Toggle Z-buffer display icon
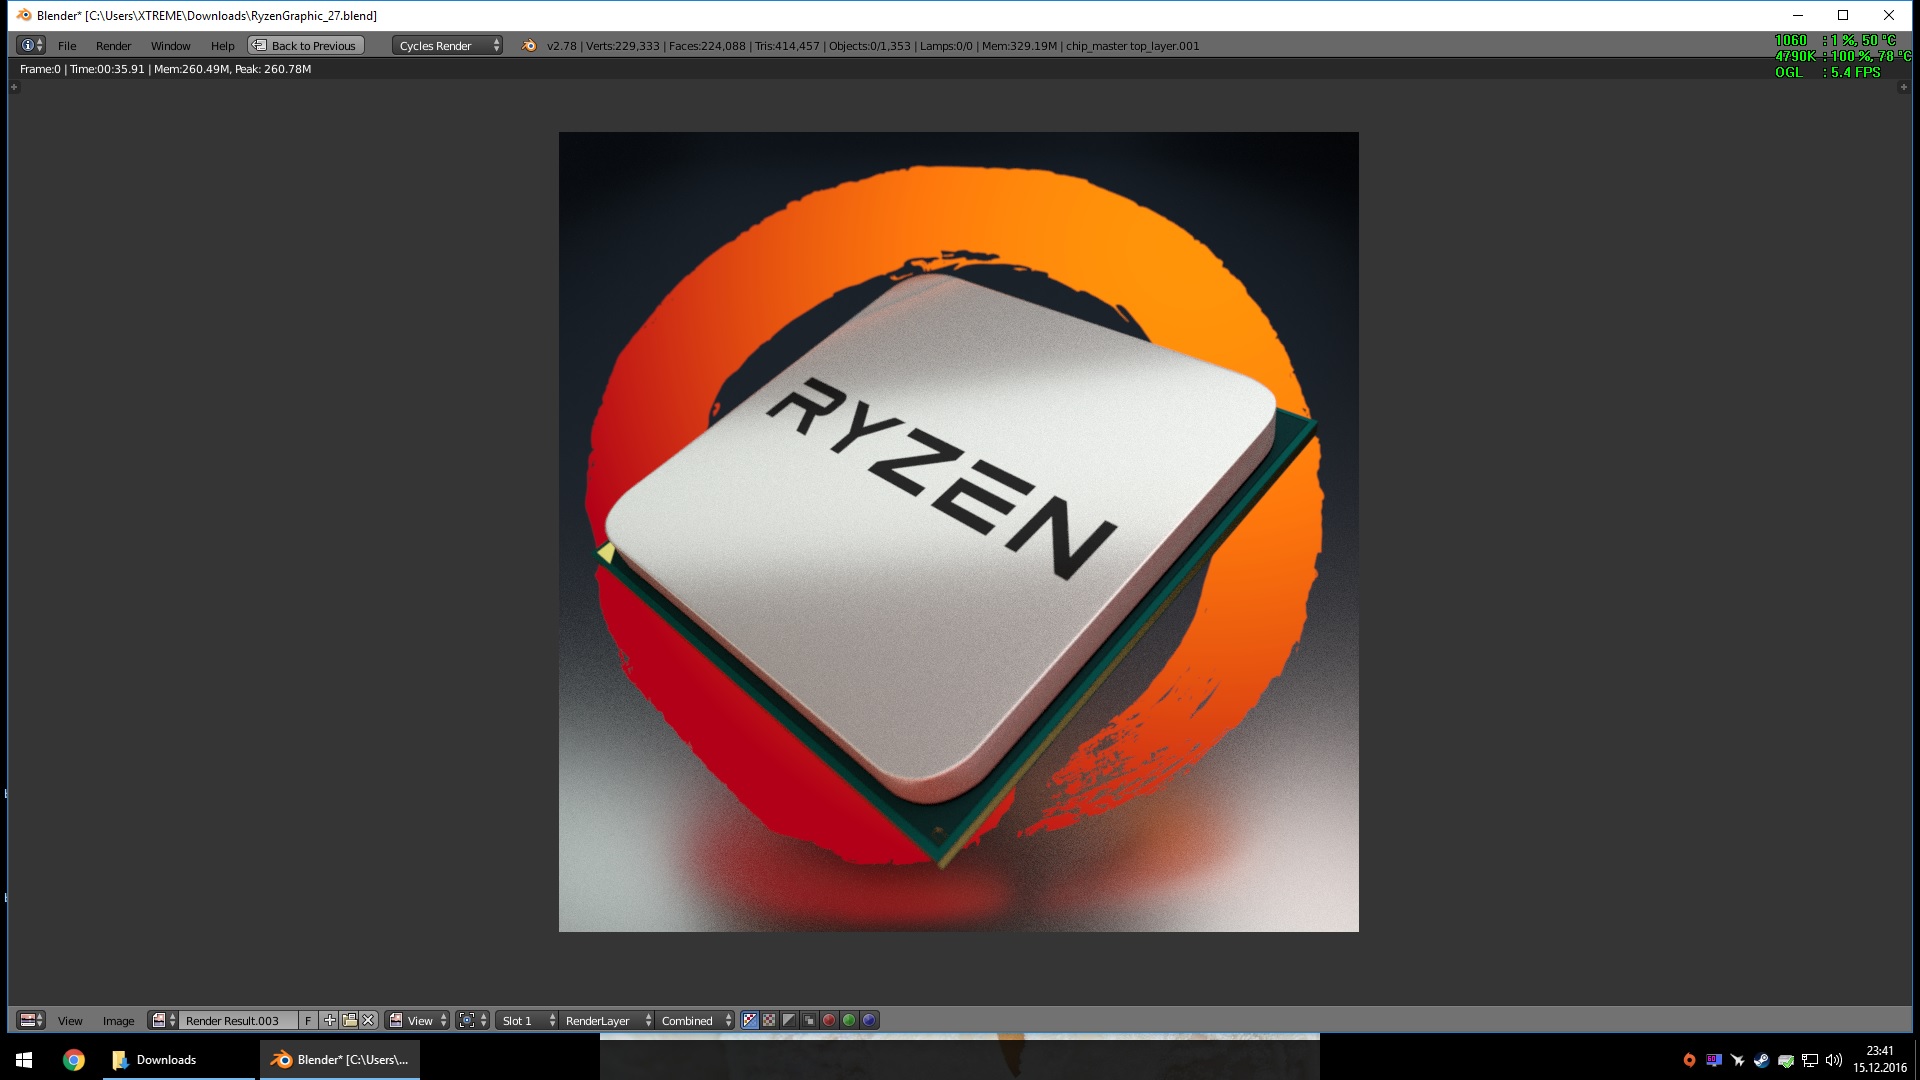This screenshot has height=1080, width=1920. (809, 1020)
